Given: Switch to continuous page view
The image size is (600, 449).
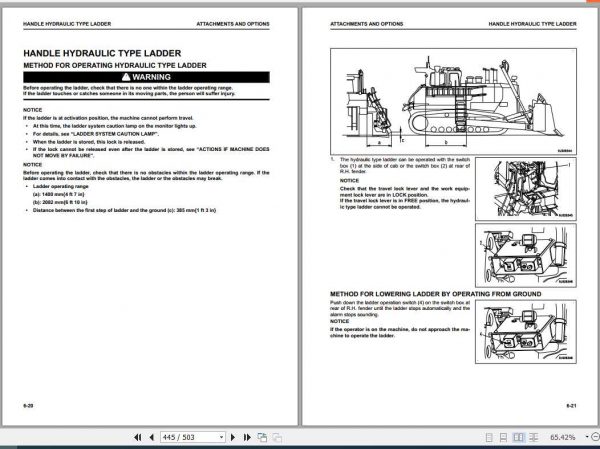Looking at the screenshot, I should click(504, 437).
